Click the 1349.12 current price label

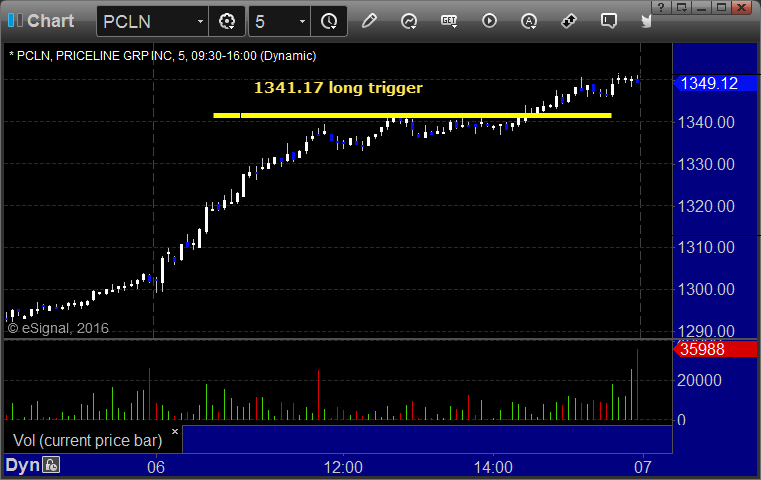(714, 83)
